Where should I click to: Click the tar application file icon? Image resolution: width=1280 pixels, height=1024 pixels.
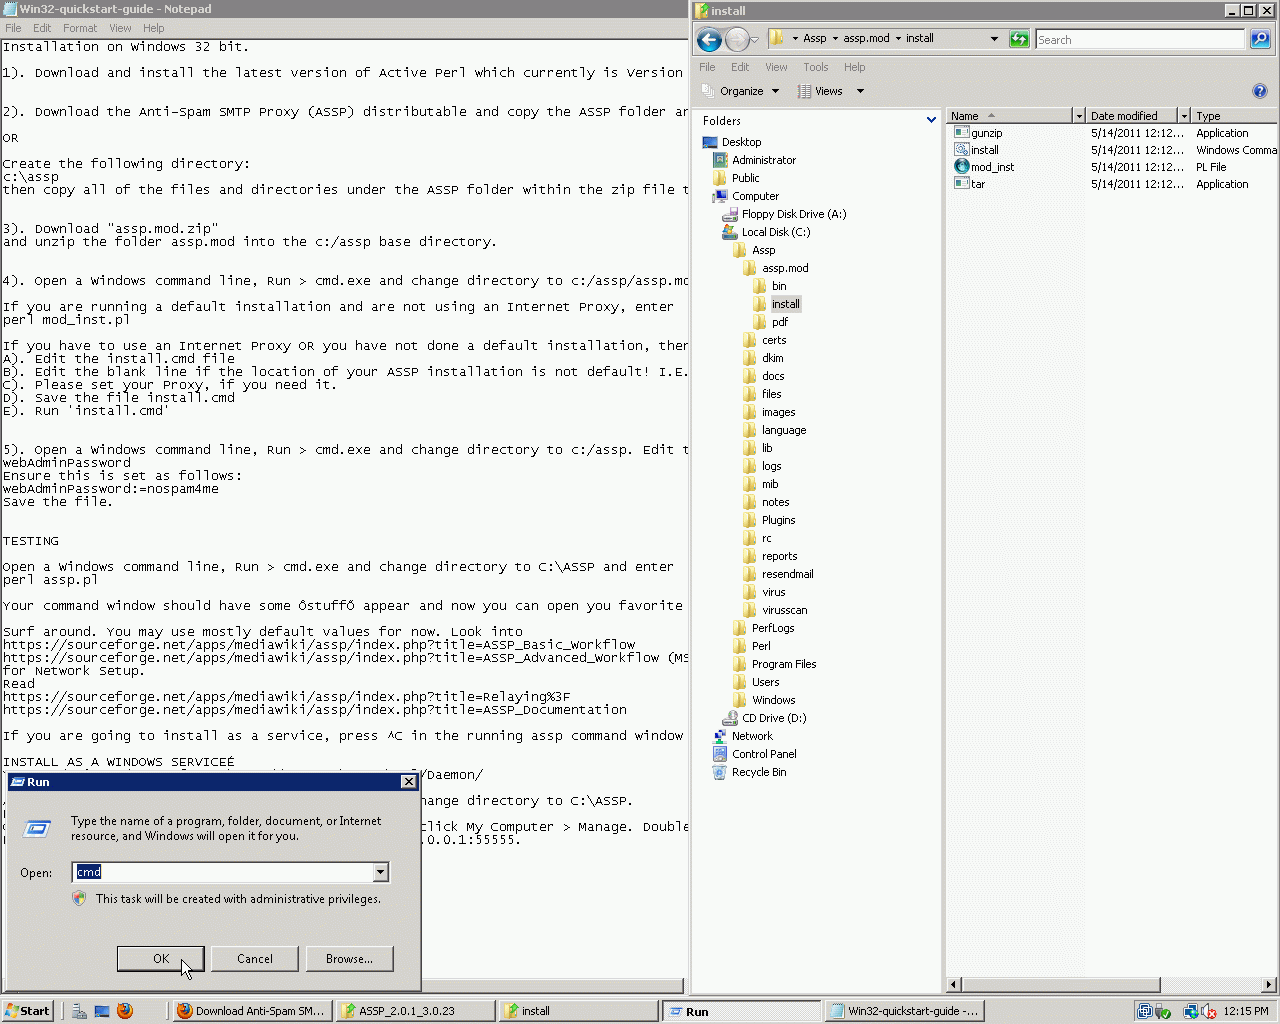tap(962, 184)
